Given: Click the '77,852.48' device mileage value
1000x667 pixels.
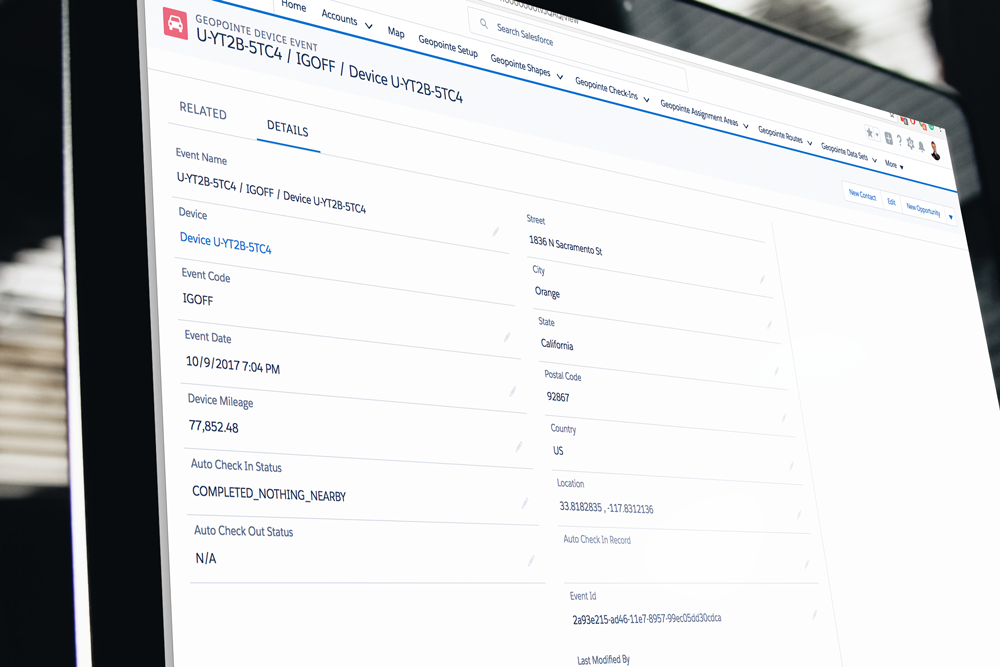Looking at the screenshot, I should (x=214, y=426).
